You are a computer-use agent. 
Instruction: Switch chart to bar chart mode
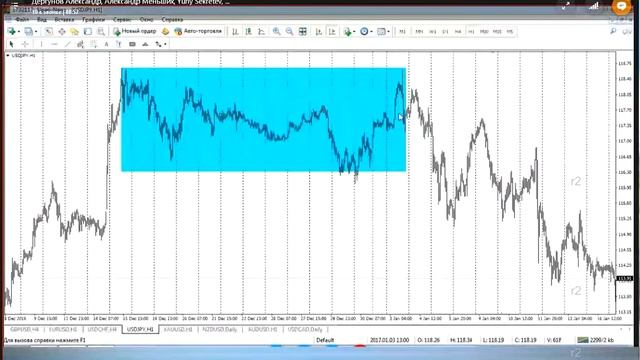[x=235, y=31]
